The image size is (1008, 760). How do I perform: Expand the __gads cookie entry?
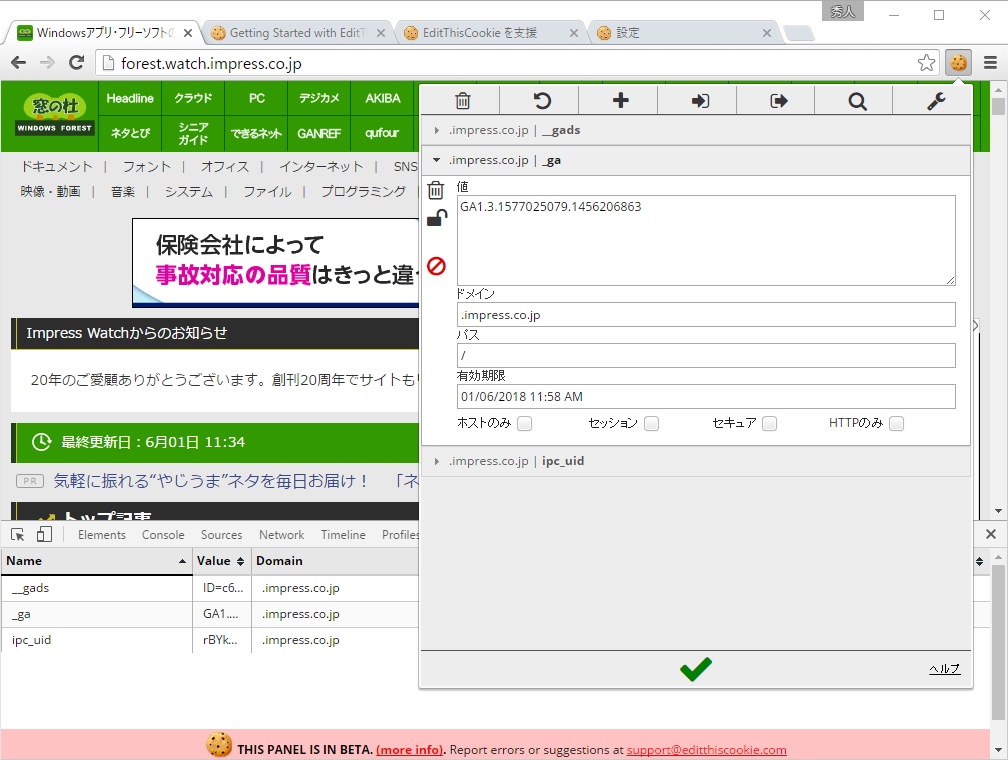tap(696, 130)
